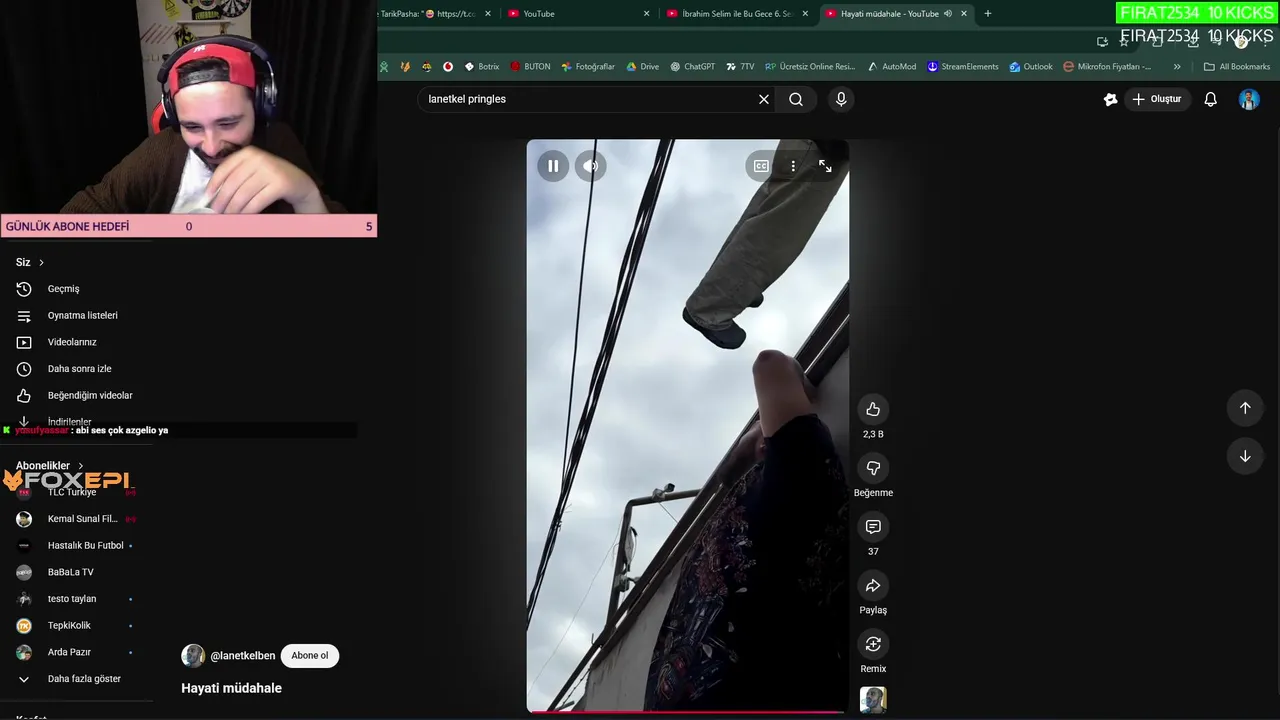This screenshot has height=720, width=1280.
Task: Start voice search with microphone
Action: (x=841, y=99)
